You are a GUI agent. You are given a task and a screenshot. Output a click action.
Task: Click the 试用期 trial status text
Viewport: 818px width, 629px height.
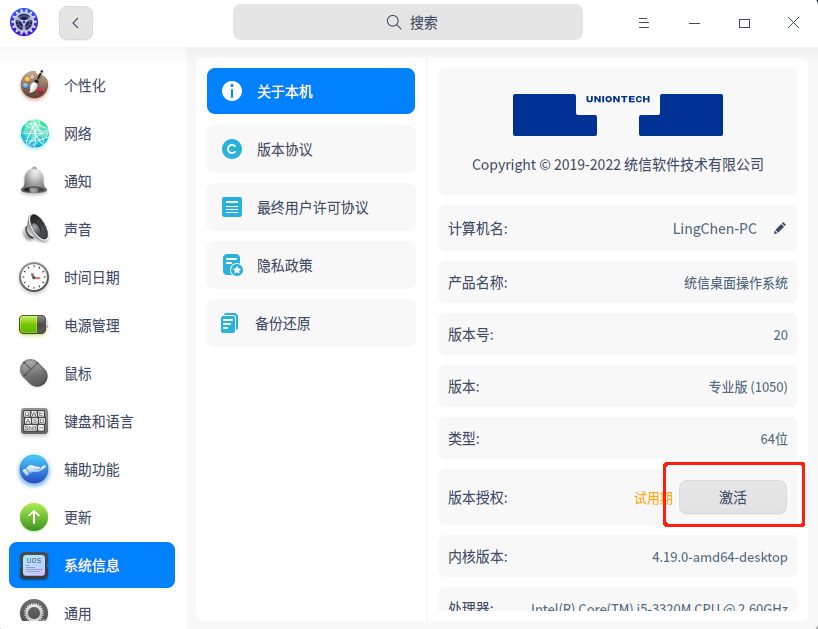coord(653,498)
